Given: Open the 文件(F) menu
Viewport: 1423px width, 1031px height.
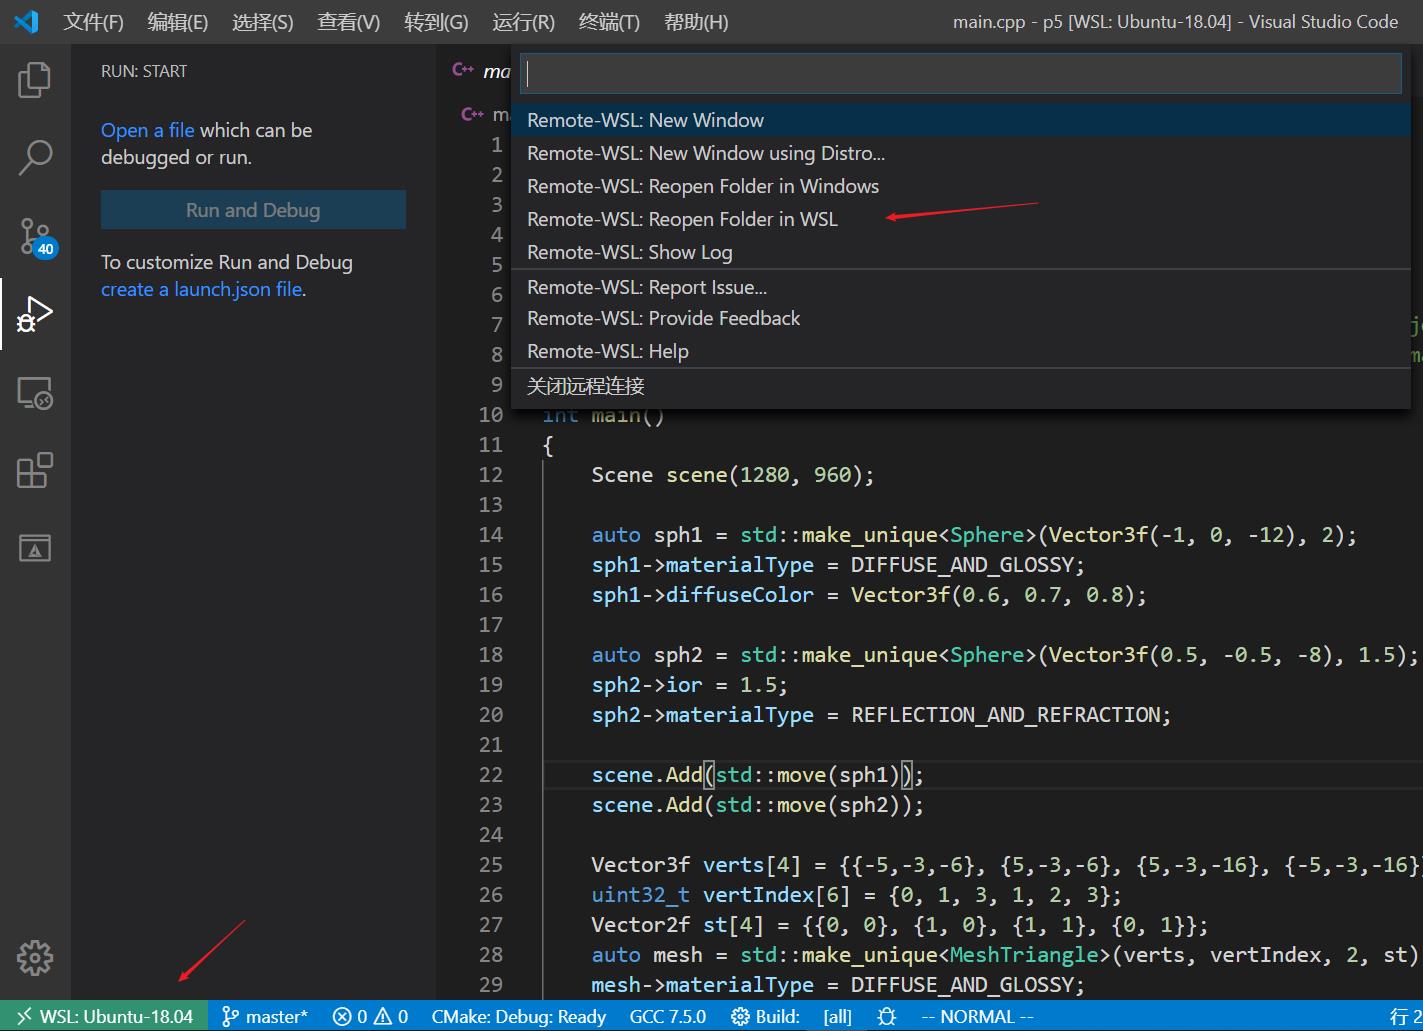Looking at the screenshot, I should tap(93, 22).
